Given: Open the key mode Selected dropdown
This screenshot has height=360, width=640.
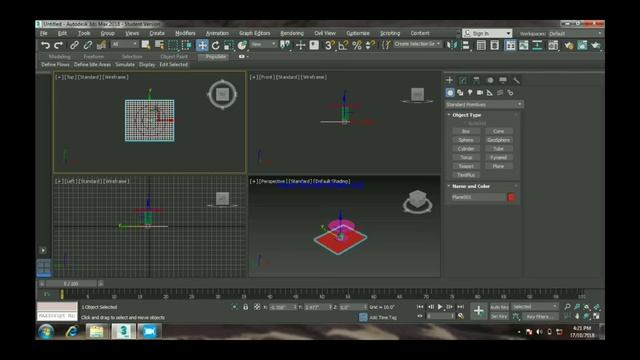Looking at the screenshot, I should [x=535, y=307].
